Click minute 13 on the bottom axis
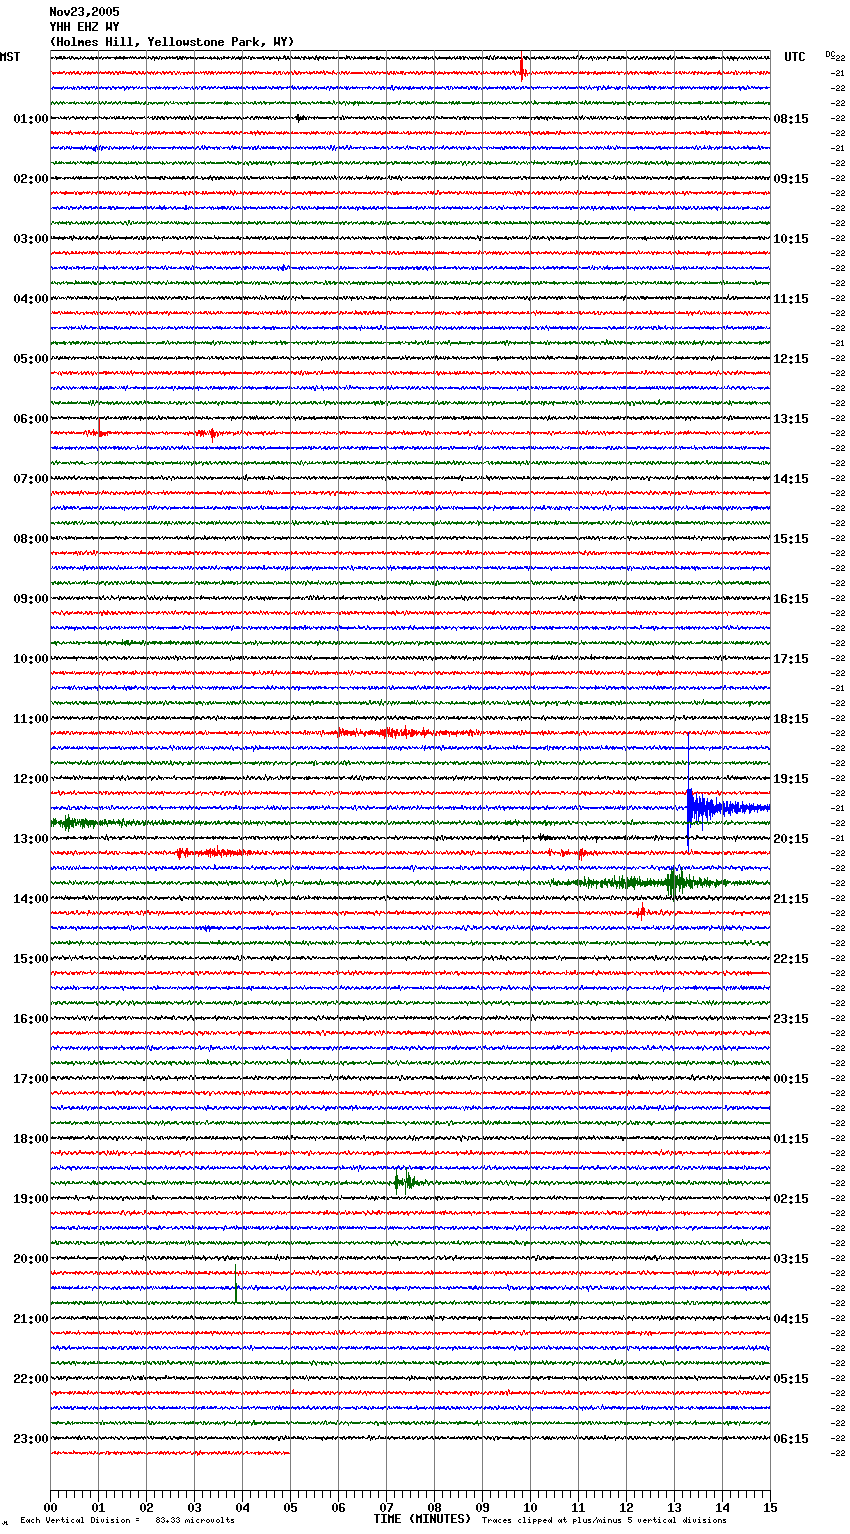The image size is (850, 1534). (x=674, y=1507)
